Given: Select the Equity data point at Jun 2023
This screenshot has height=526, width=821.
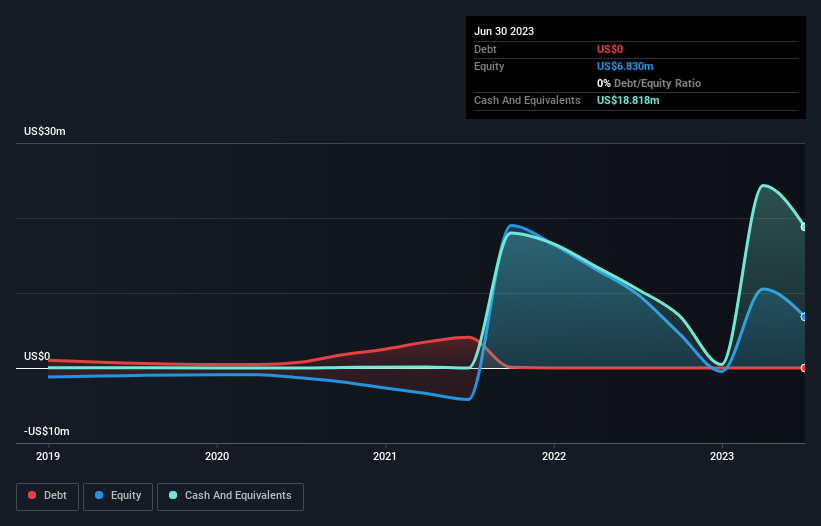Looking at the screenshot, I should [804, 317].
